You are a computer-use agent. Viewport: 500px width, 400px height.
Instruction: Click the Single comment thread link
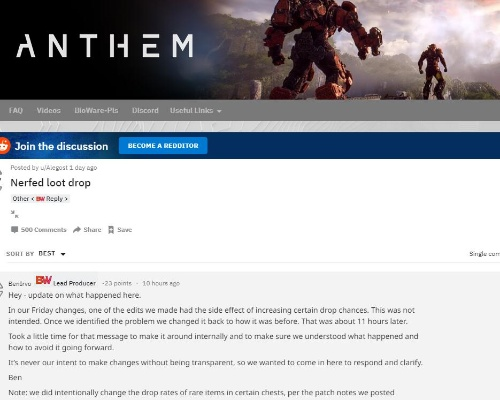(x=484, y=254)
